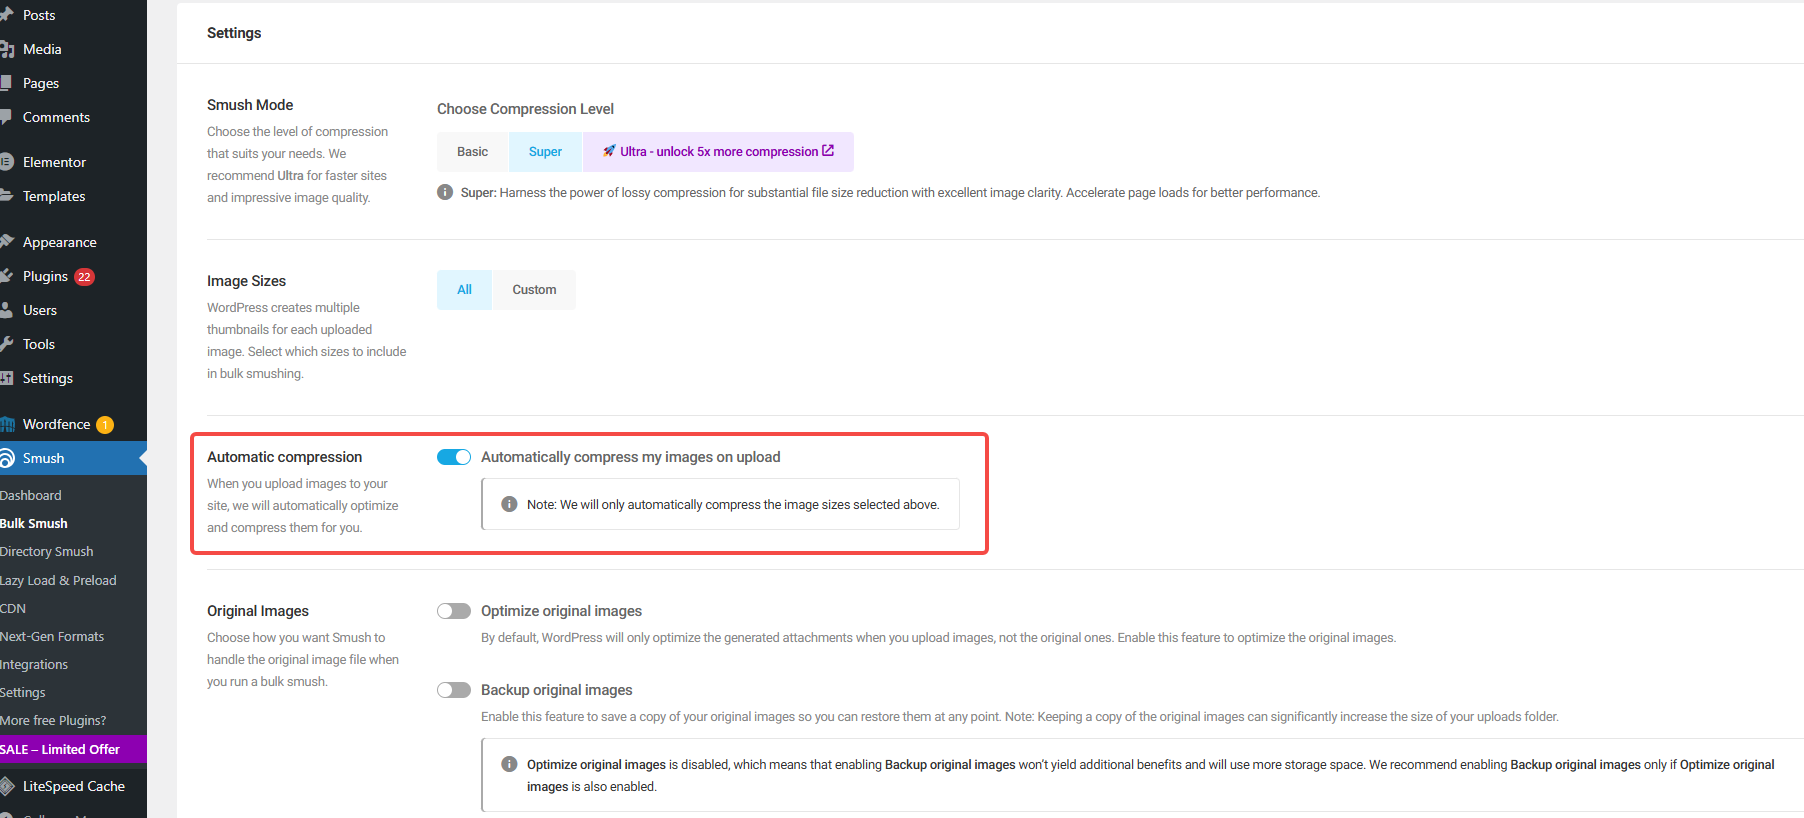The width and height of the screenshot is (1804, 818).
Task: Click the Wordfence notification badge
Action: [105, 425]
